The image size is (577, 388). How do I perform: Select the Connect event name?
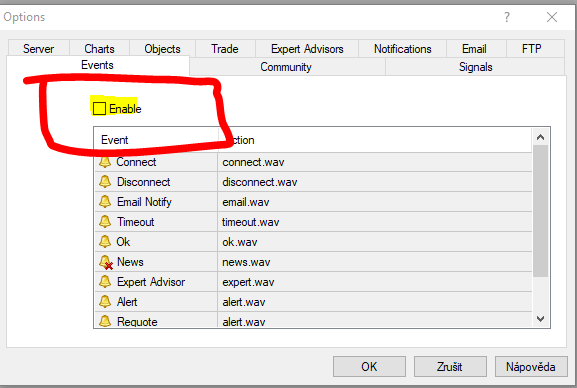[x=136, y=162]
